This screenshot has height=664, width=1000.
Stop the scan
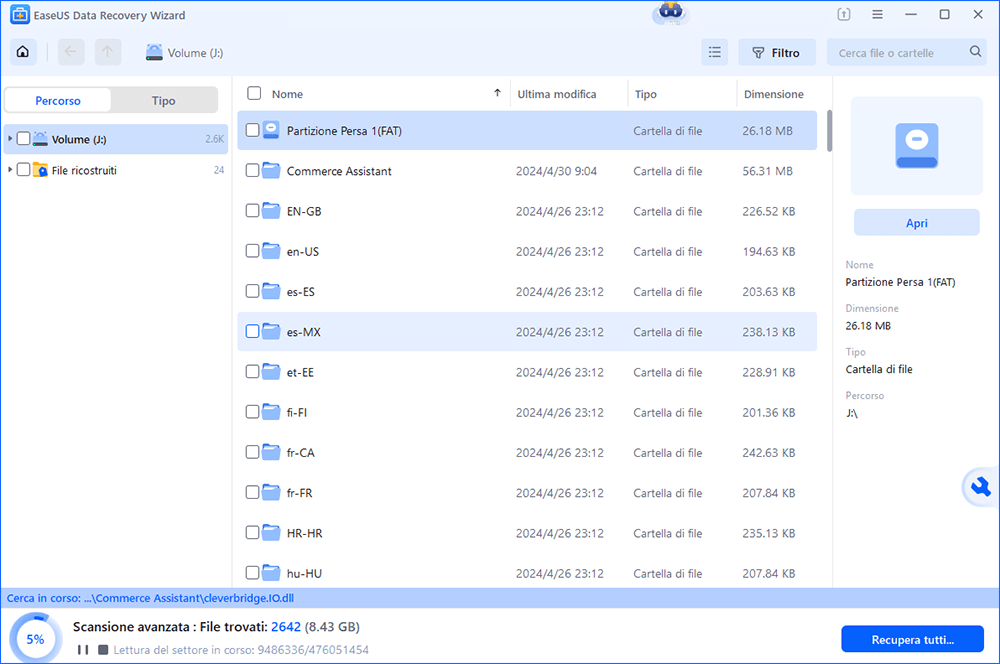tap(103, 649)
